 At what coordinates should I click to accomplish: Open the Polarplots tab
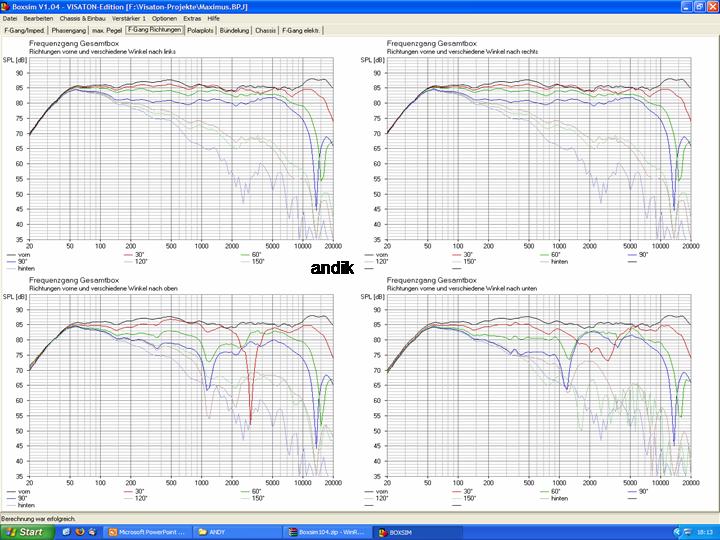(x=200, y=30)
